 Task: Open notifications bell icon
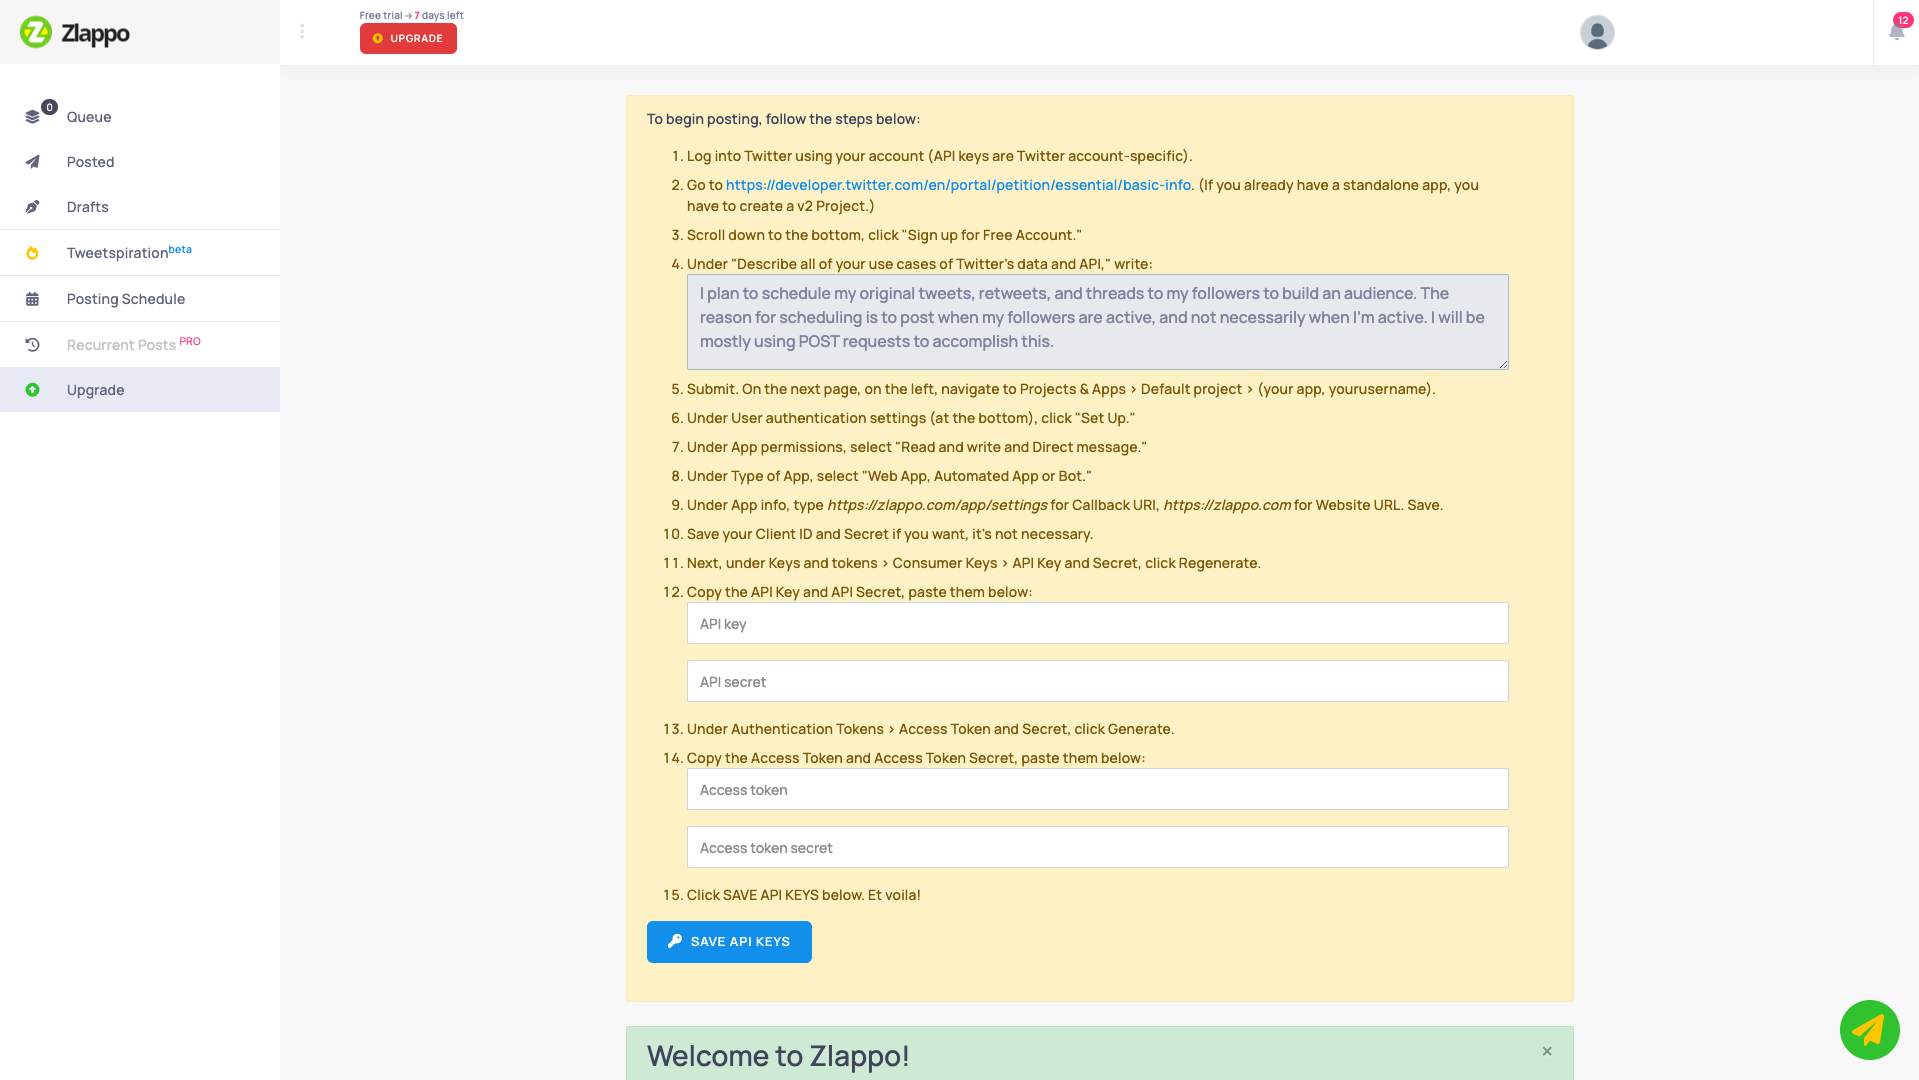[x=1896, y=31]
